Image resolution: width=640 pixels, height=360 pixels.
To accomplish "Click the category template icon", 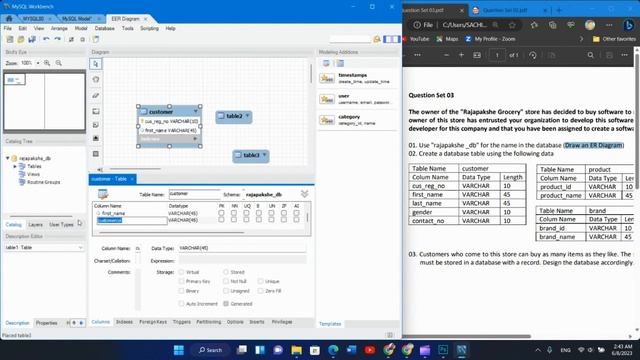I will pyautogui.click(x=327, y=120).
